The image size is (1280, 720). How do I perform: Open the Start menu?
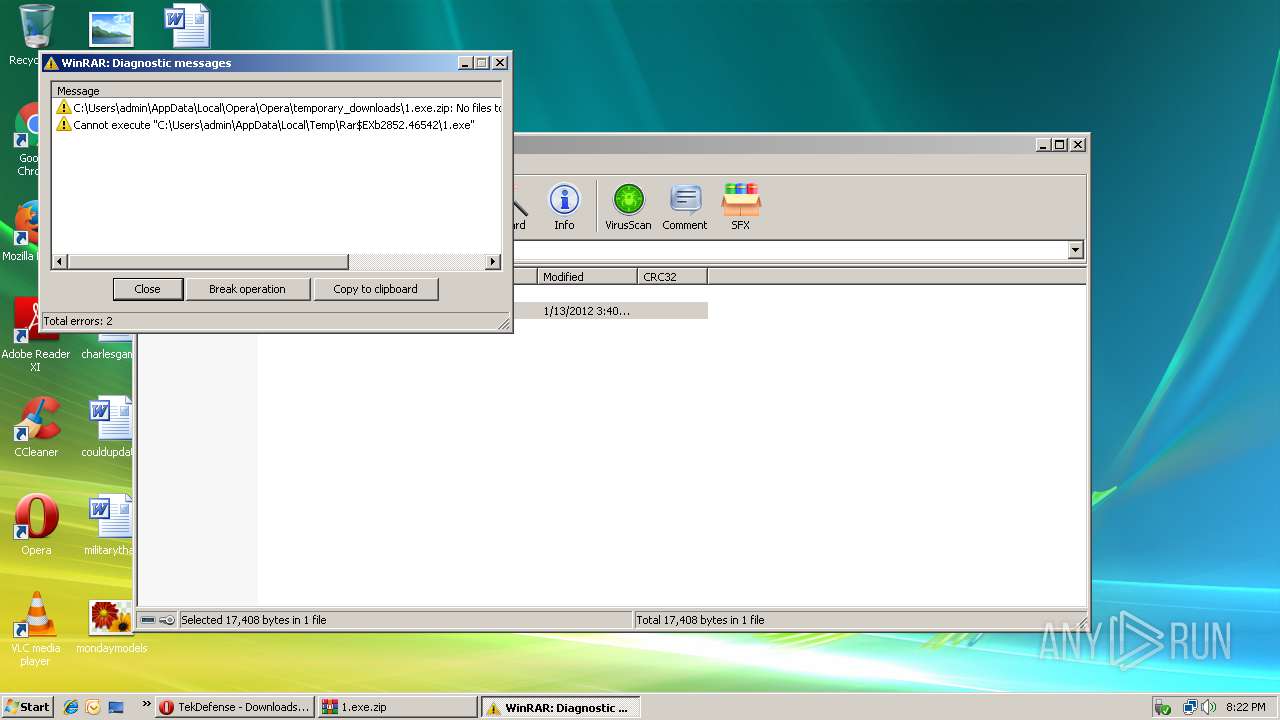tap(27, 707)
